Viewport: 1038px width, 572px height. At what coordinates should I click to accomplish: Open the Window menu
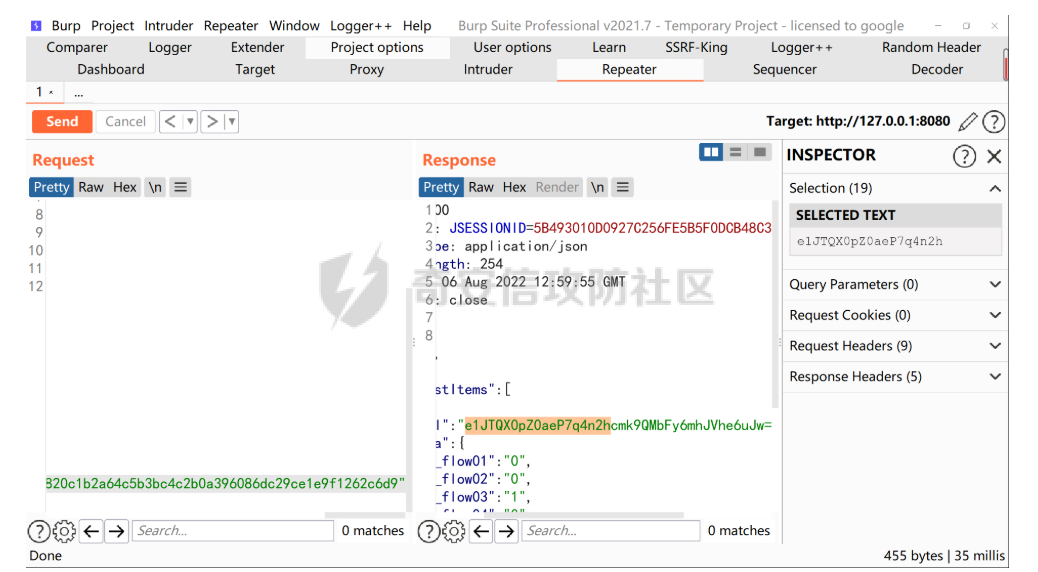coord(294,26)
